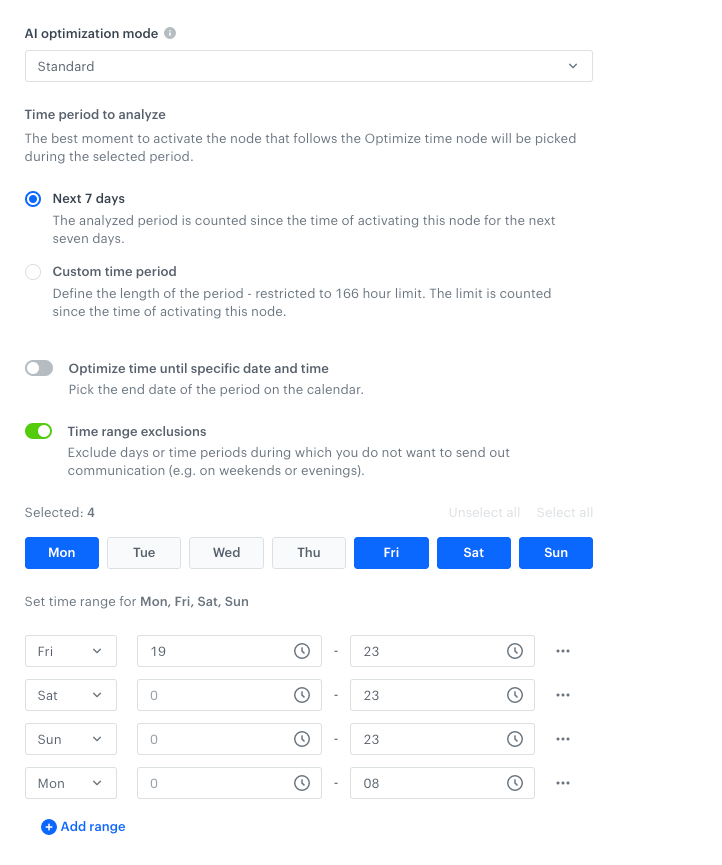Select the Next 7 days radio option
The height and width of the screenshot is (865, 722).
(x=33, y=199)
